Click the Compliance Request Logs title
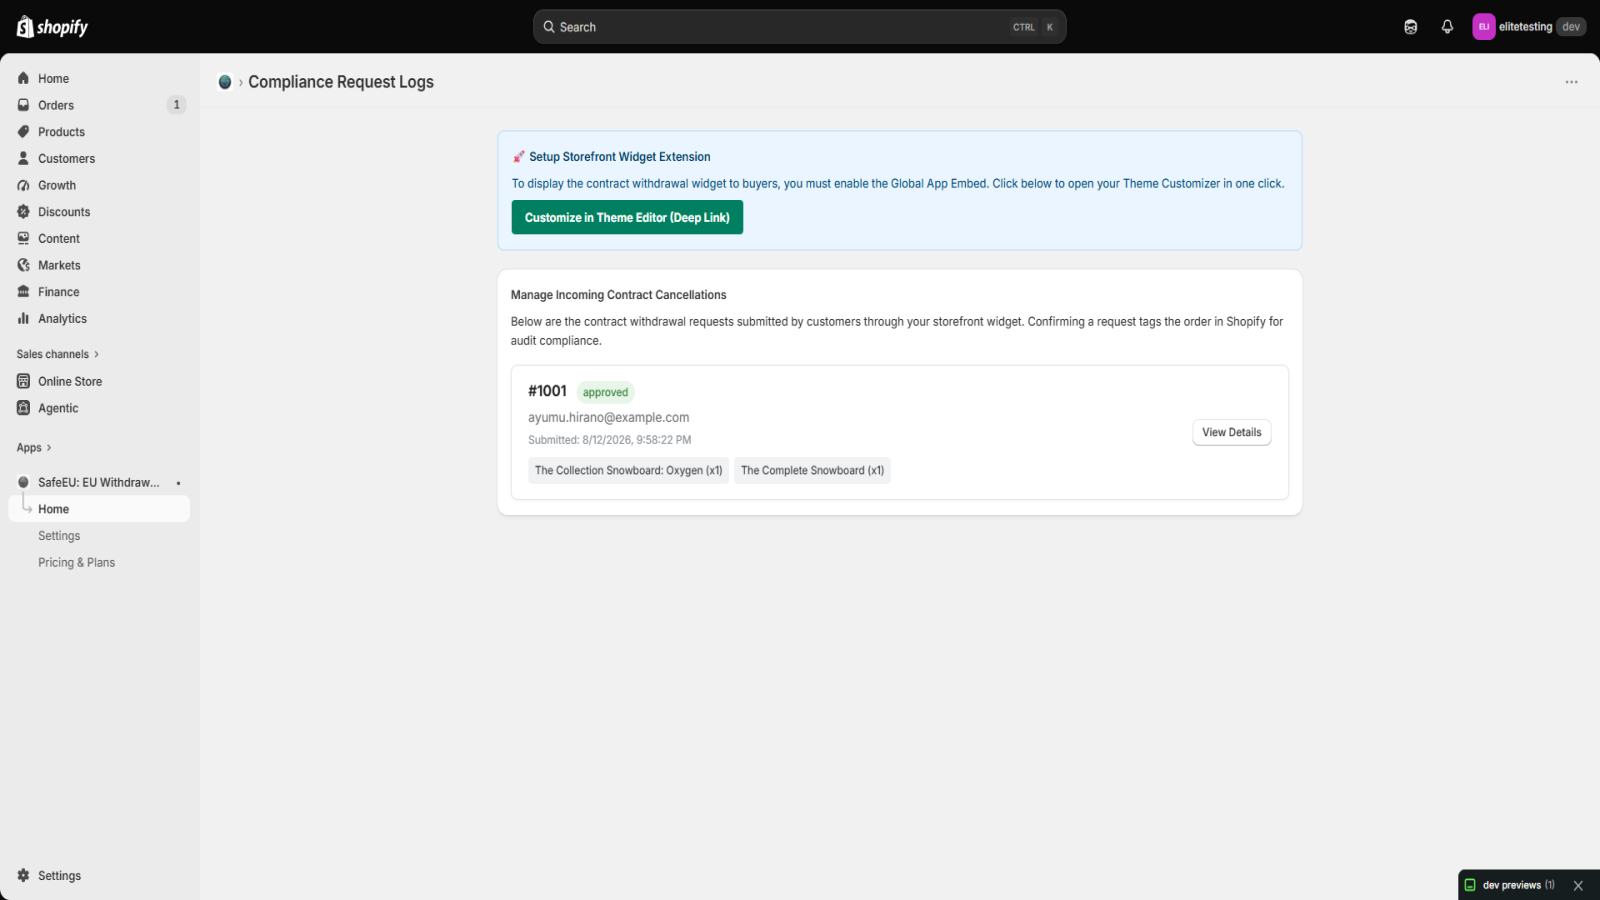This screenshot has height=900, width=1600. (x=341, y=82)
